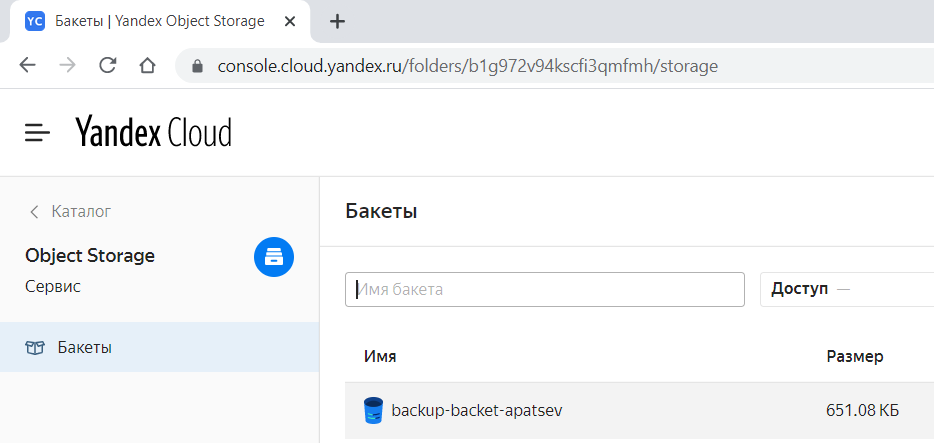Open the Доступ filter dropdown

(846, 289)
